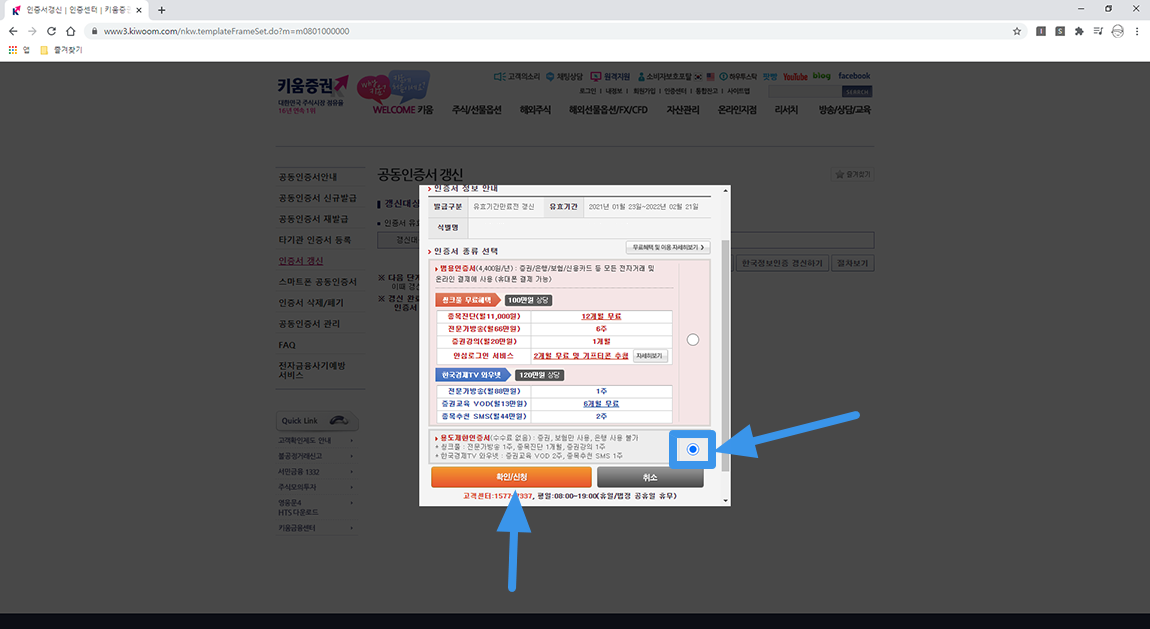Go back with the browser back arrow
This screenshot has height=629, width=1150.
pyautogui.click(x=13, y=31)
